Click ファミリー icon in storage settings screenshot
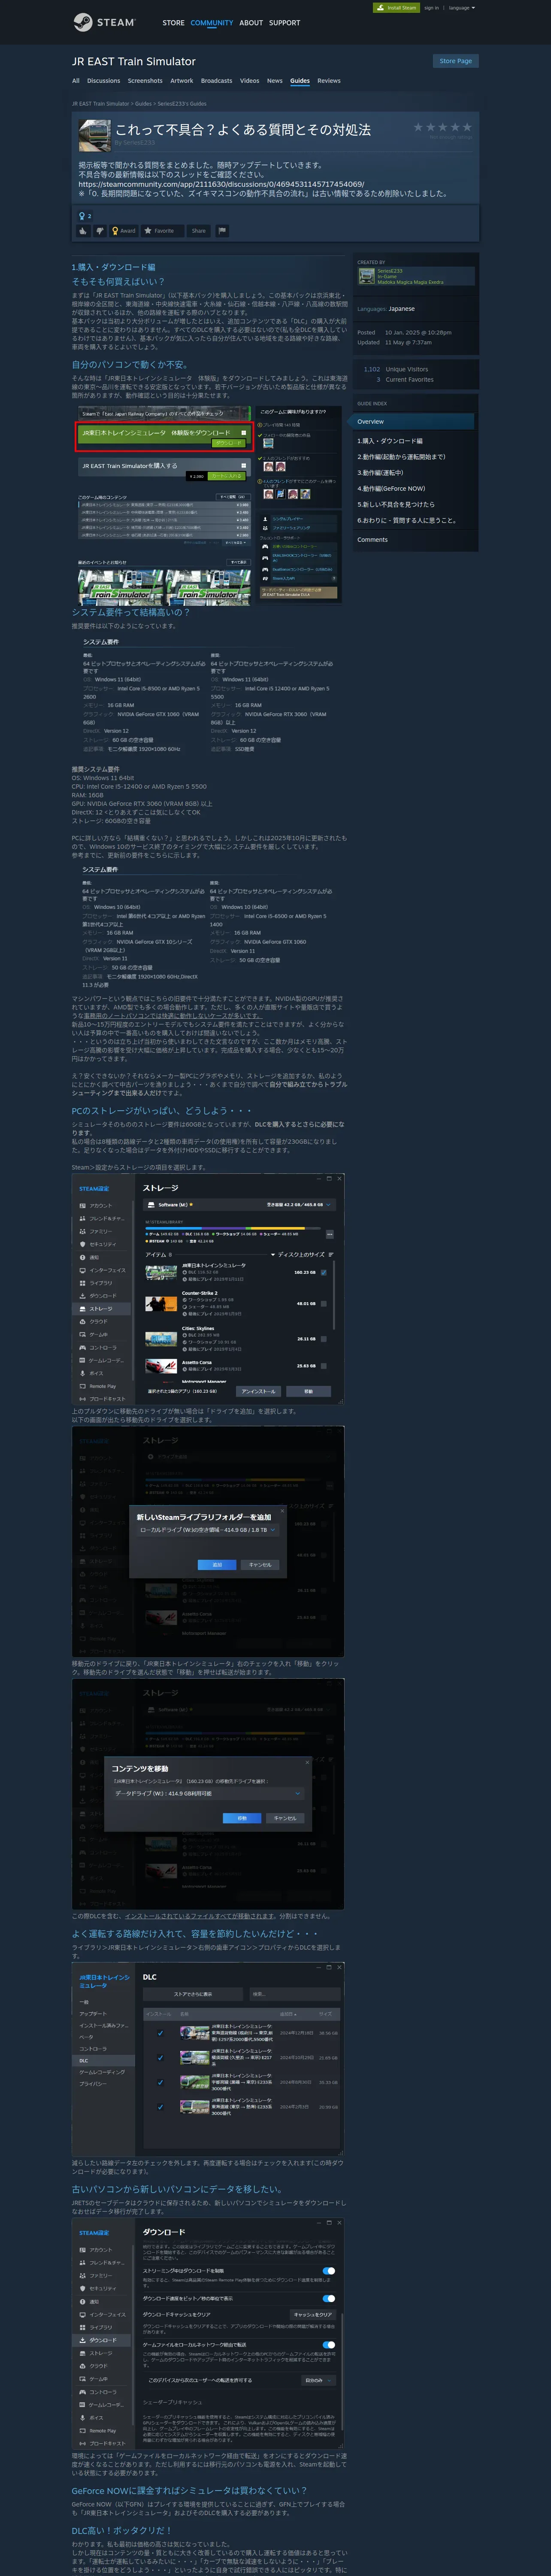Screen dimensions: 551x2576 click(x=82, y=1231)
